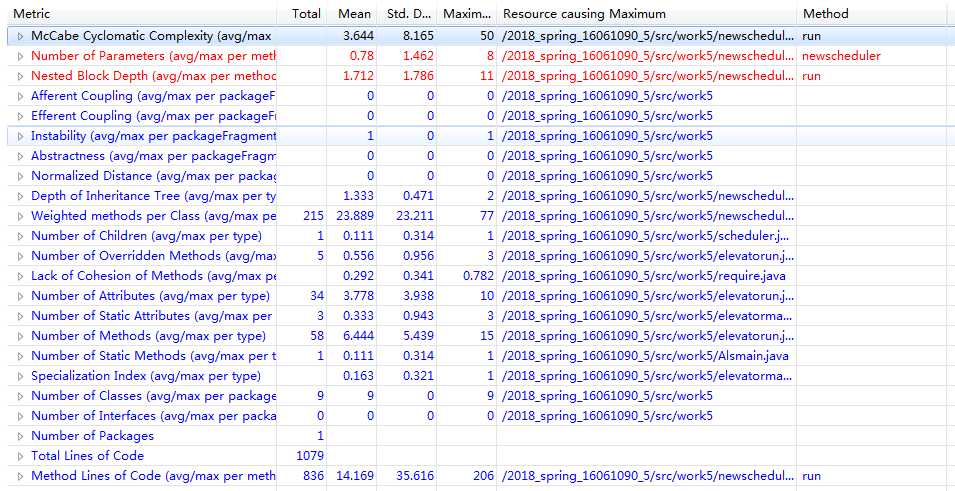Click mean value 23.889

pyautogui.click(x=354, y=216)
